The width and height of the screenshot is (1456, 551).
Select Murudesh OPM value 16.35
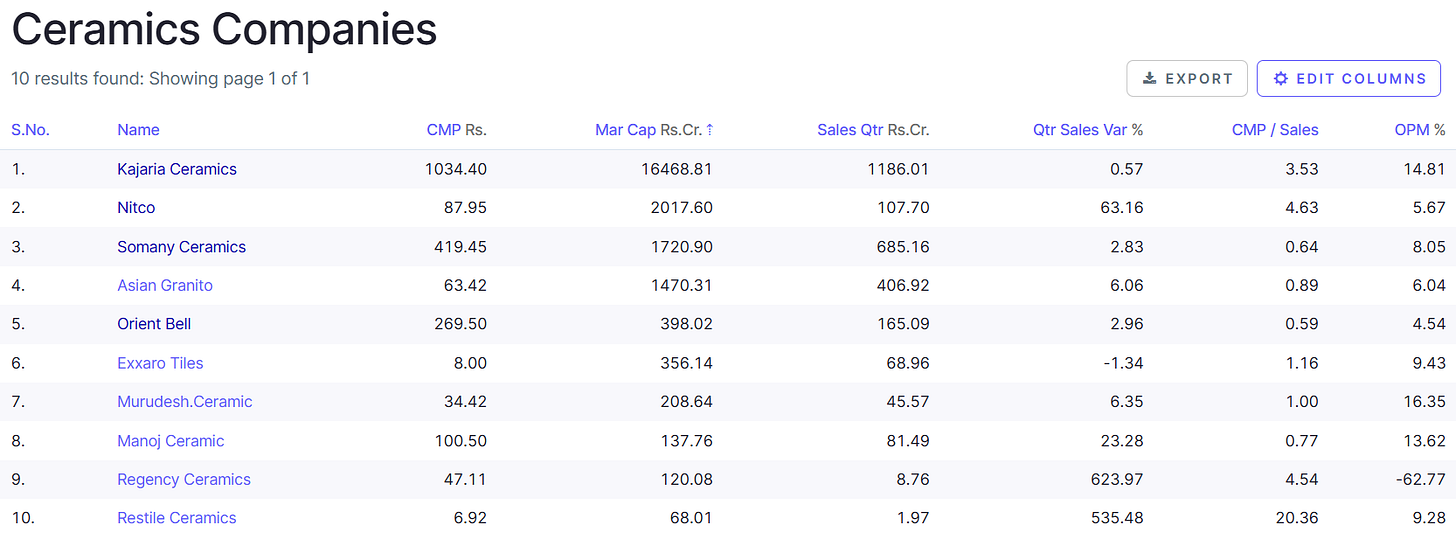coord(1425,402)
